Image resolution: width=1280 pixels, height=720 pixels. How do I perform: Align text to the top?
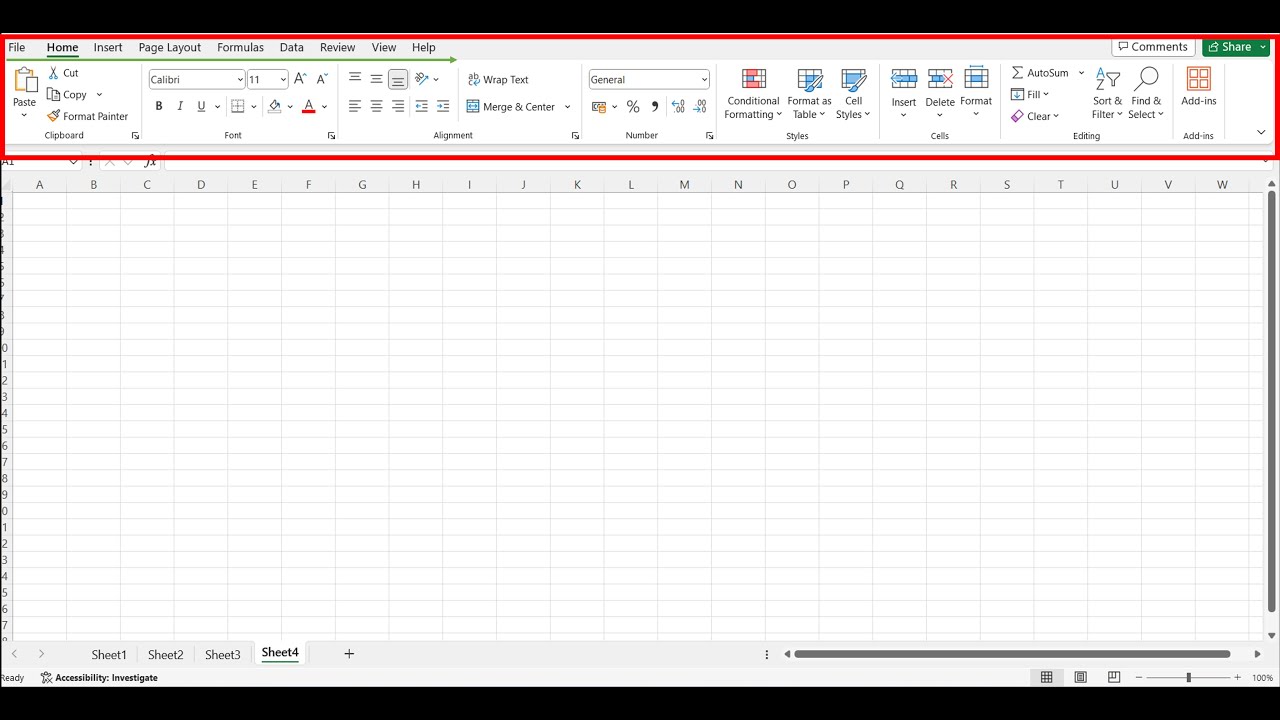click(355, 79)
